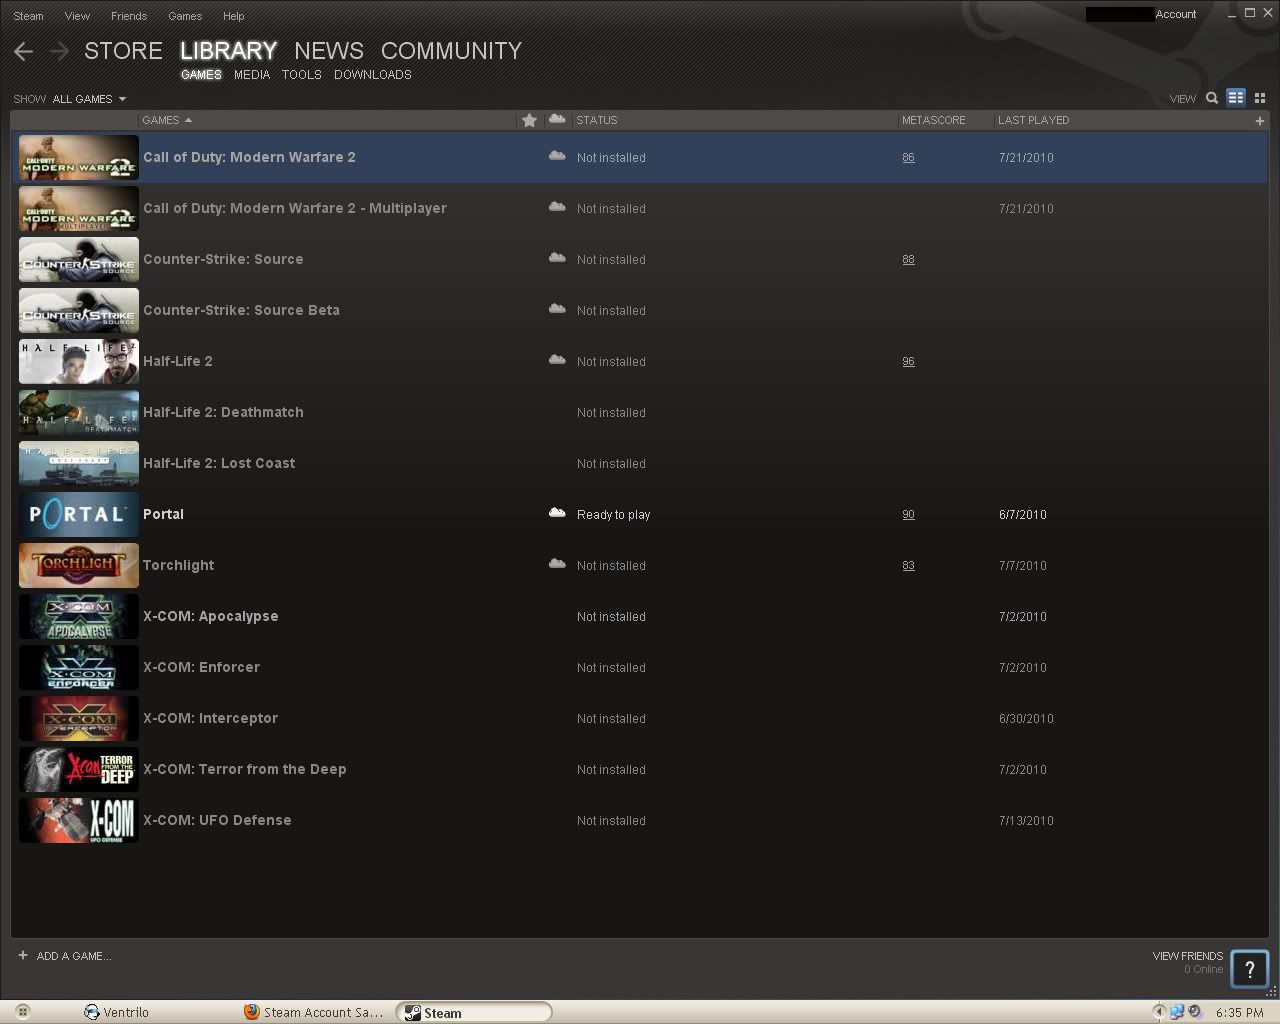Image resolution: width=1280 pixels, height=1024 pixels.
Task: Select X-COM: Interceptor title
Action: 210,718
